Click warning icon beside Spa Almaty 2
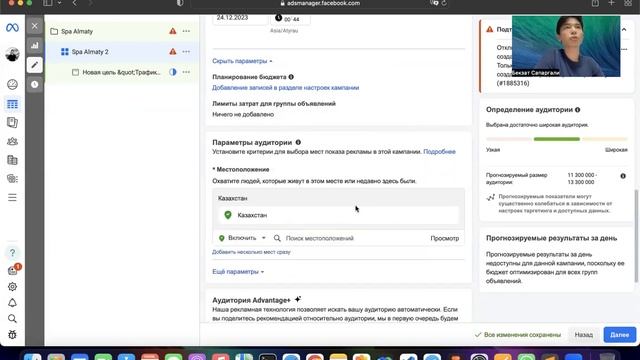 [173, 51]
